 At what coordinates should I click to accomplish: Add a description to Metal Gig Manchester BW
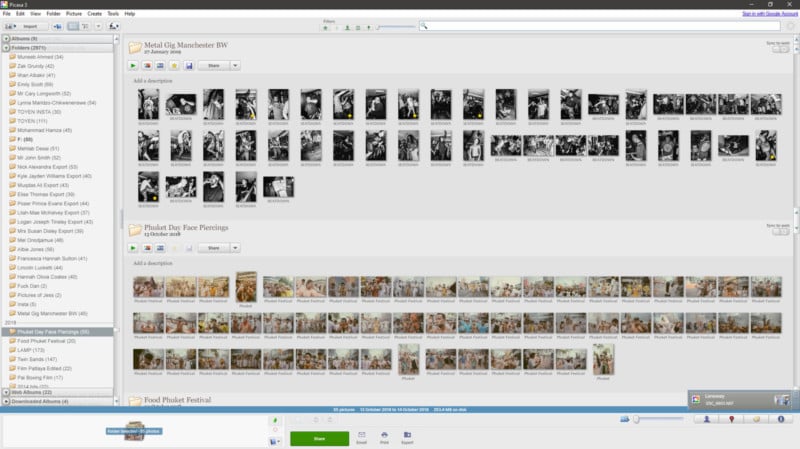tap(153, 81)
